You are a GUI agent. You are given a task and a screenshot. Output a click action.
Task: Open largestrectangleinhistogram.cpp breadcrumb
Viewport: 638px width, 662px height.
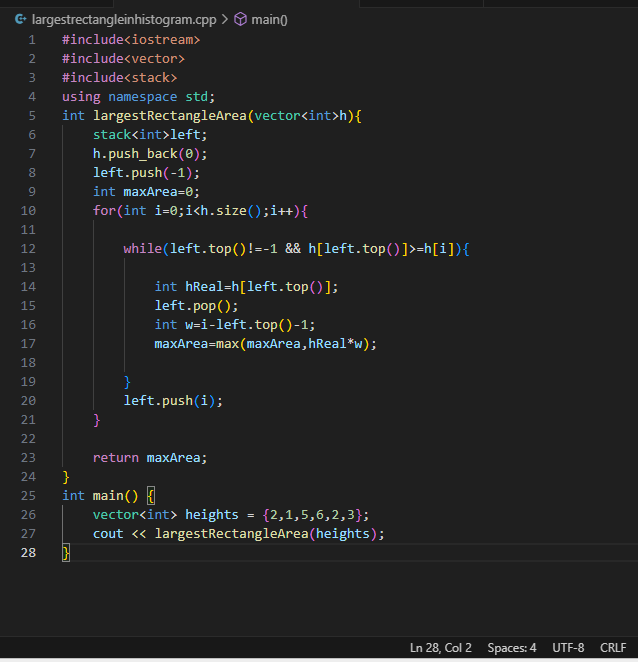pyautogui.click(x=124, y=19)
